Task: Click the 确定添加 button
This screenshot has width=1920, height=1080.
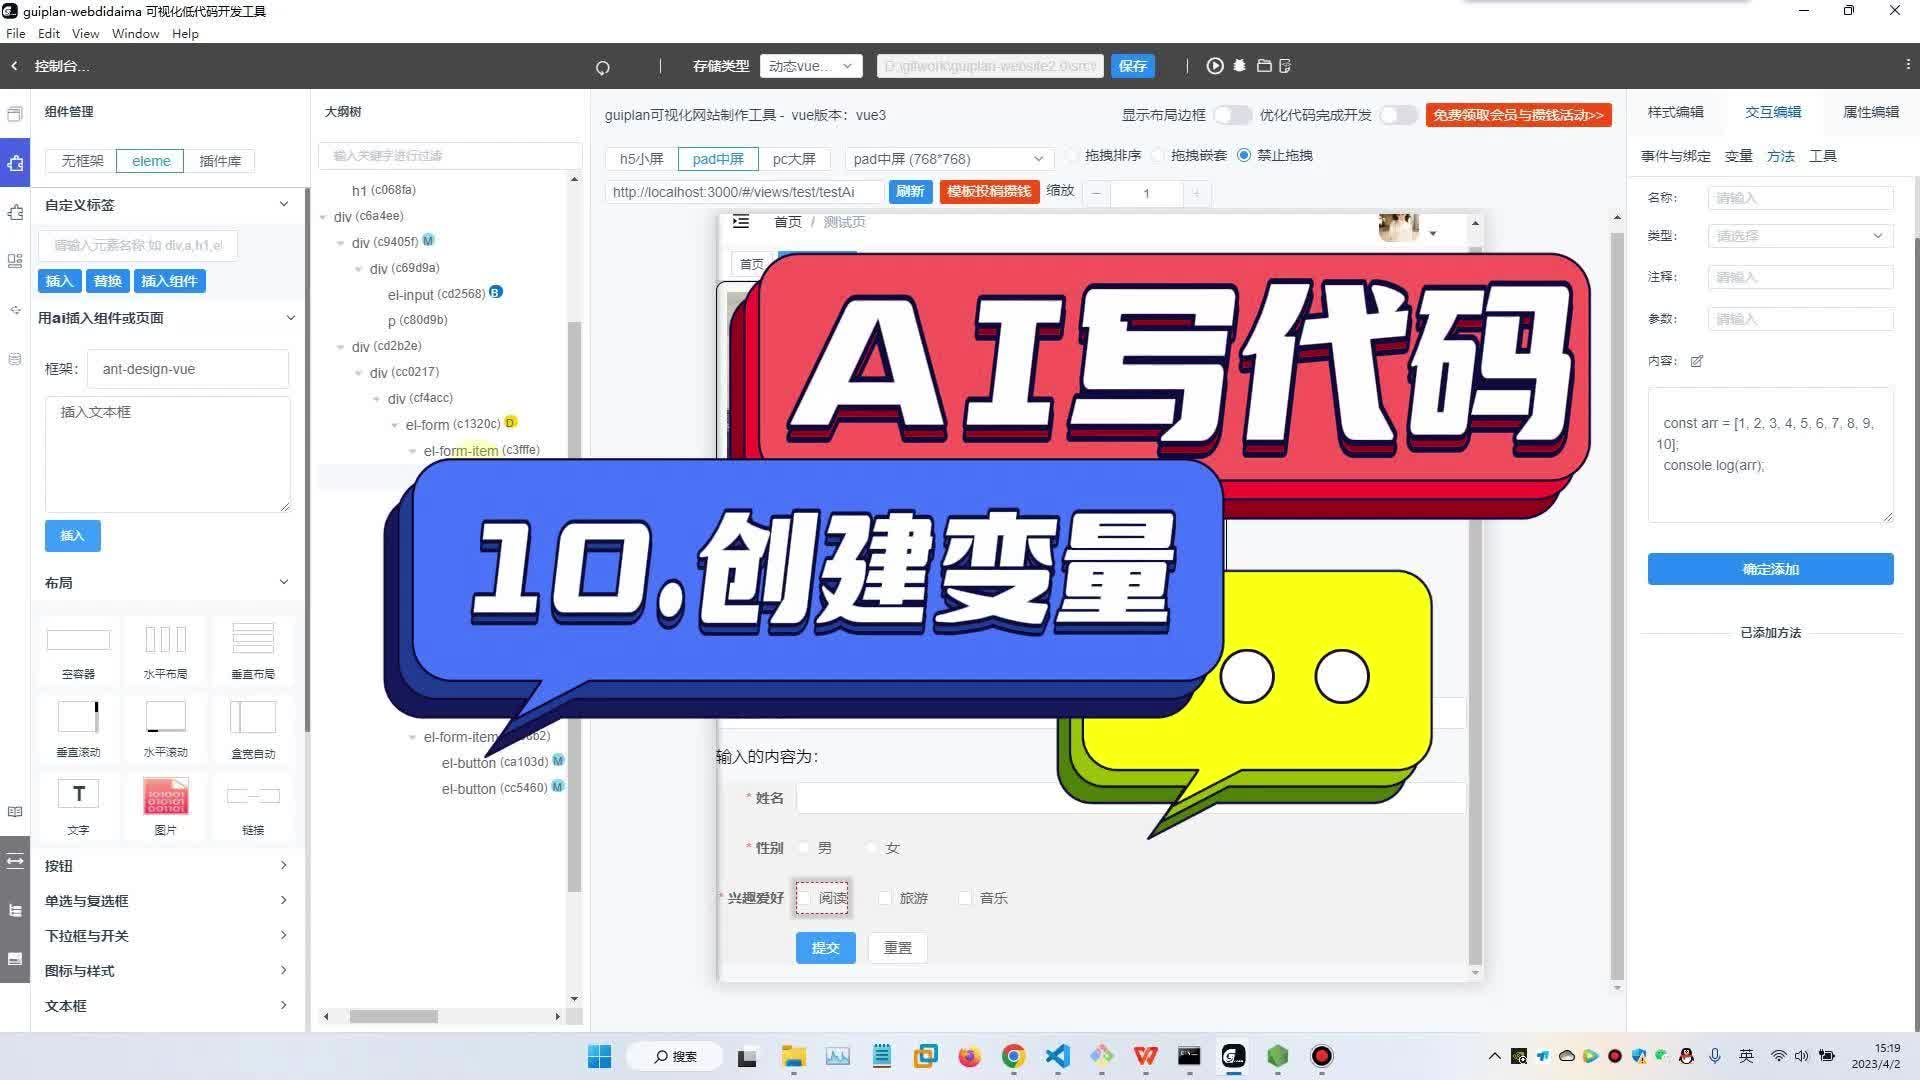Action: pyautogui.click(x=1770, y=569)
